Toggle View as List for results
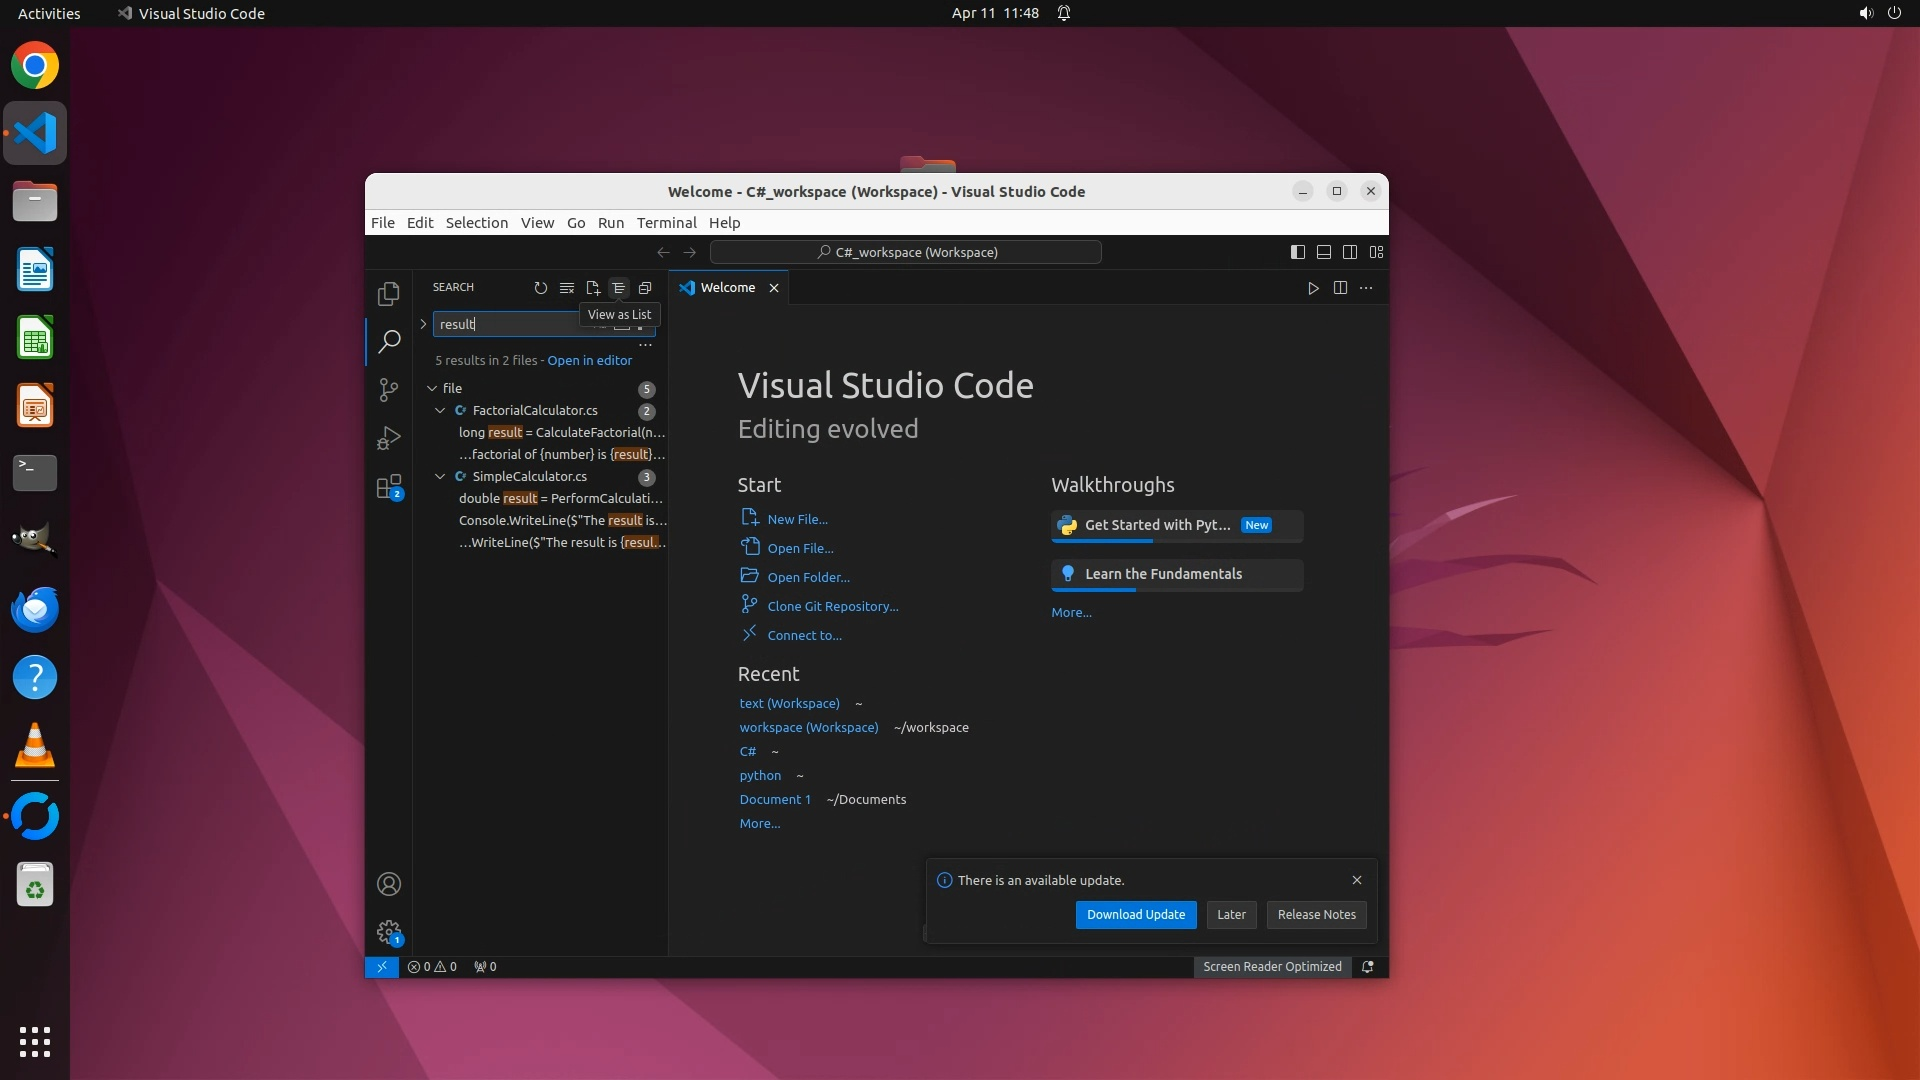 point(619,288)
